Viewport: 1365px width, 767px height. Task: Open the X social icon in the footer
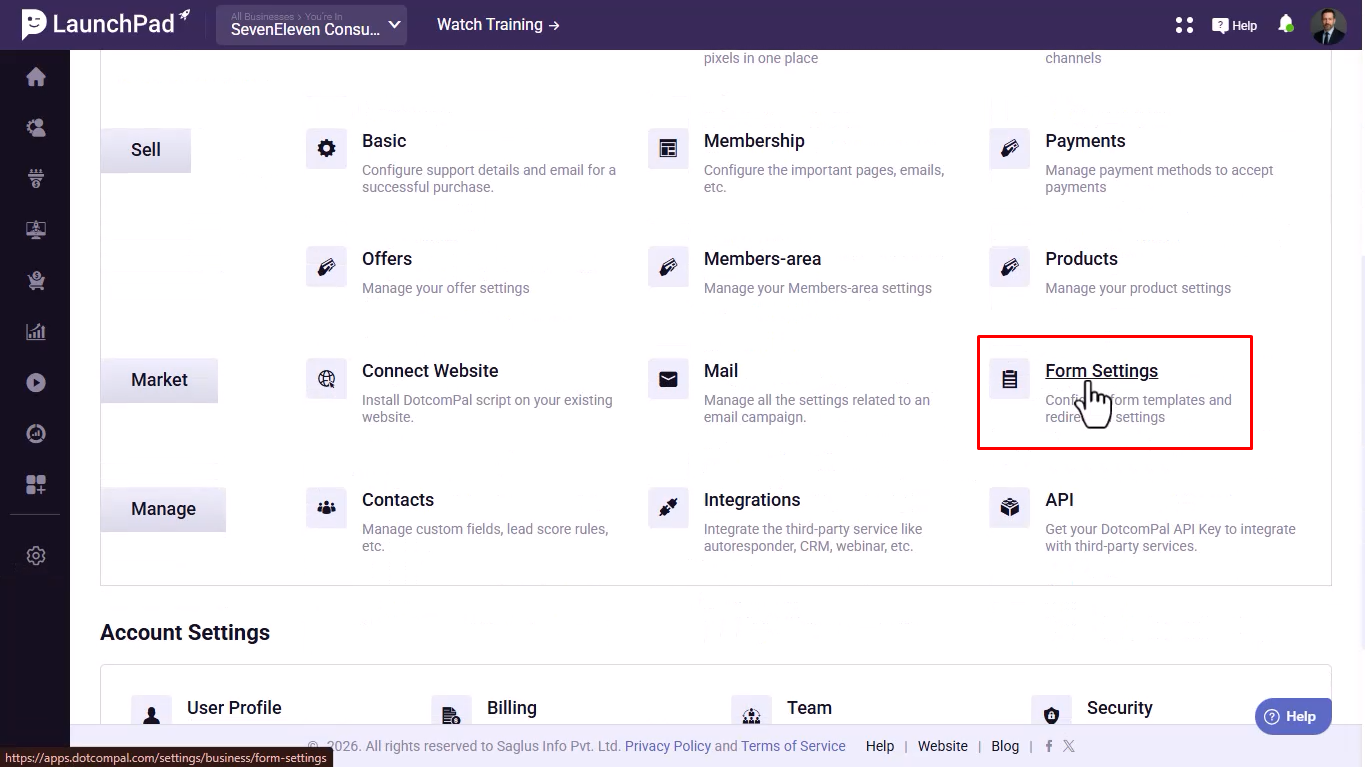point(1069,746)
